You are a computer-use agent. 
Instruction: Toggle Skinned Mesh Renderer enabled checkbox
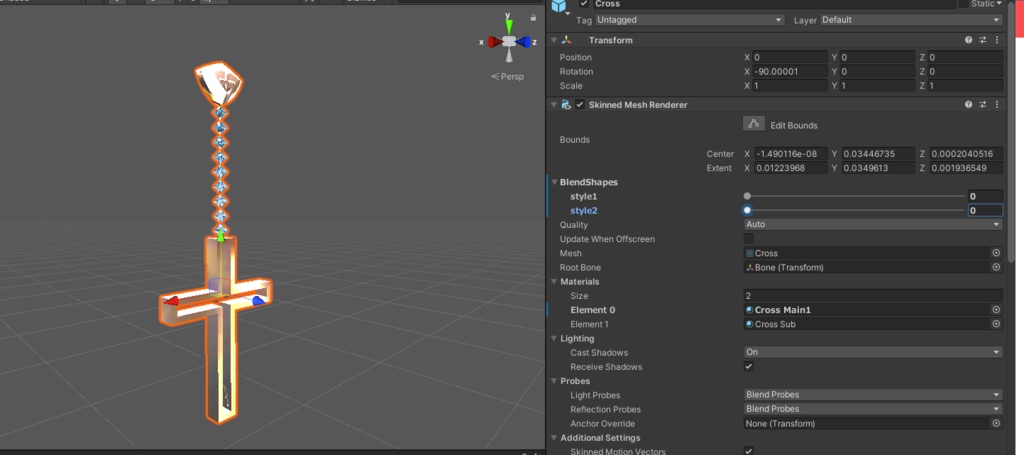click(580, 104)
